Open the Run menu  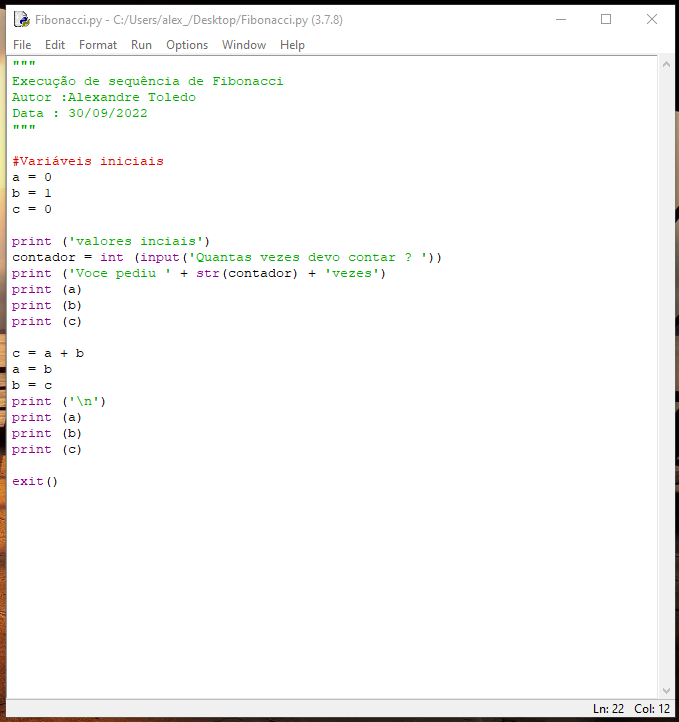(x=141, y=45)
